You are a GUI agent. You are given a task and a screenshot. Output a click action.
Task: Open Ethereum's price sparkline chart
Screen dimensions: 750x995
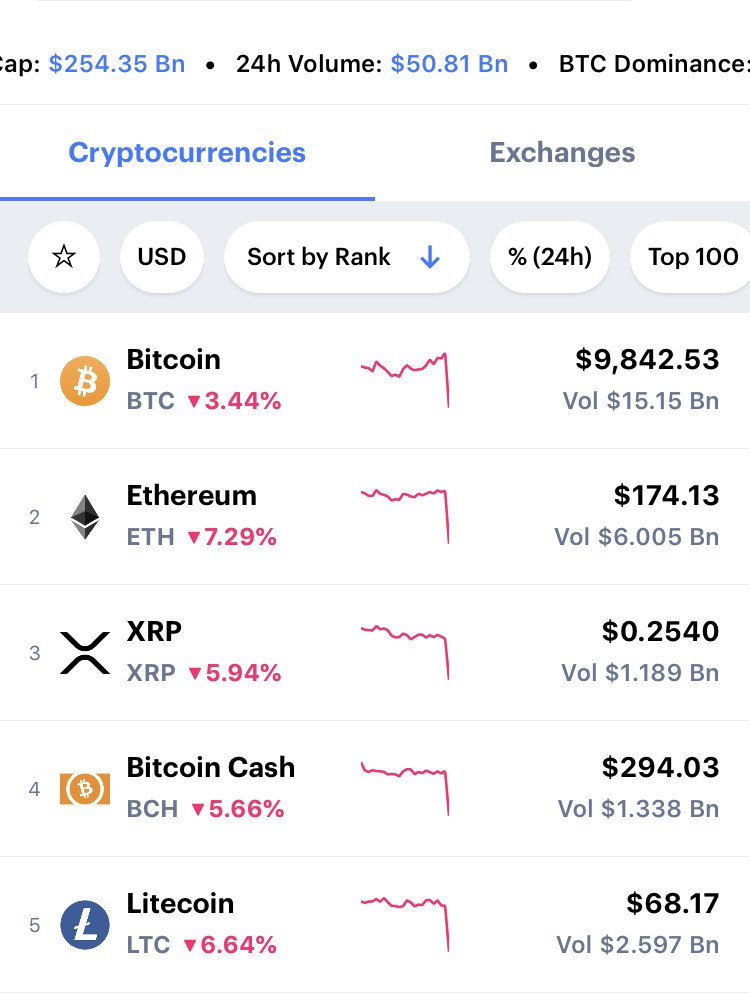[405, 516]
